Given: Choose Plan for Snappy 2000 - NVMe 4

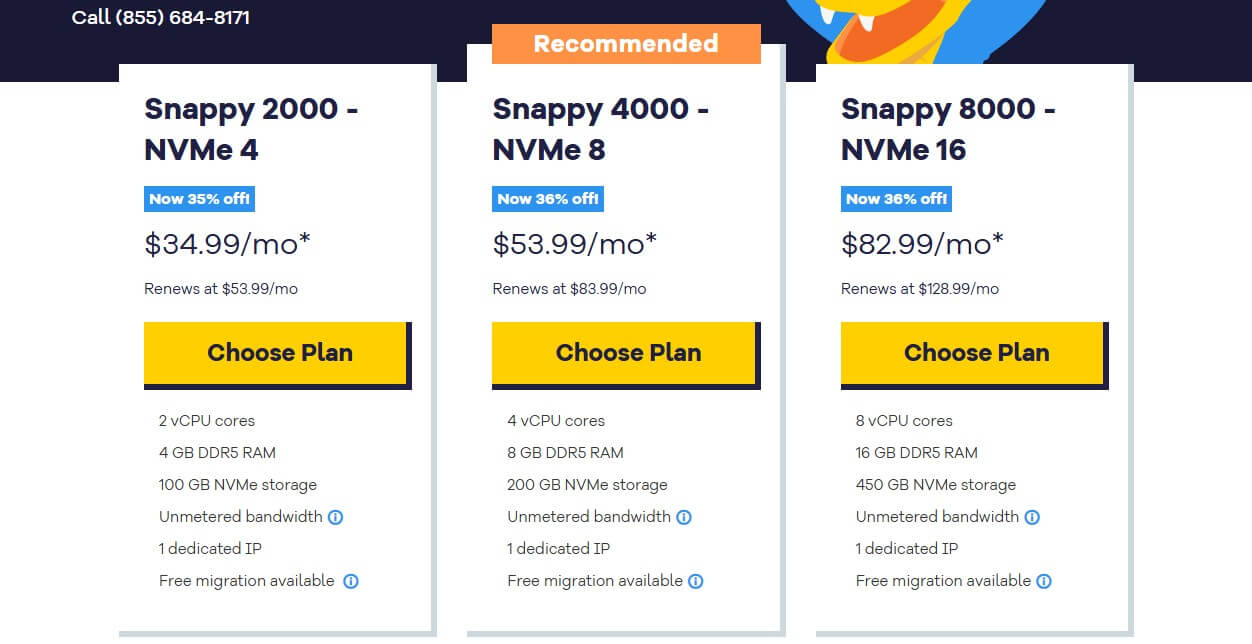Looking at the screenshot, I should [x=278, y=353].
